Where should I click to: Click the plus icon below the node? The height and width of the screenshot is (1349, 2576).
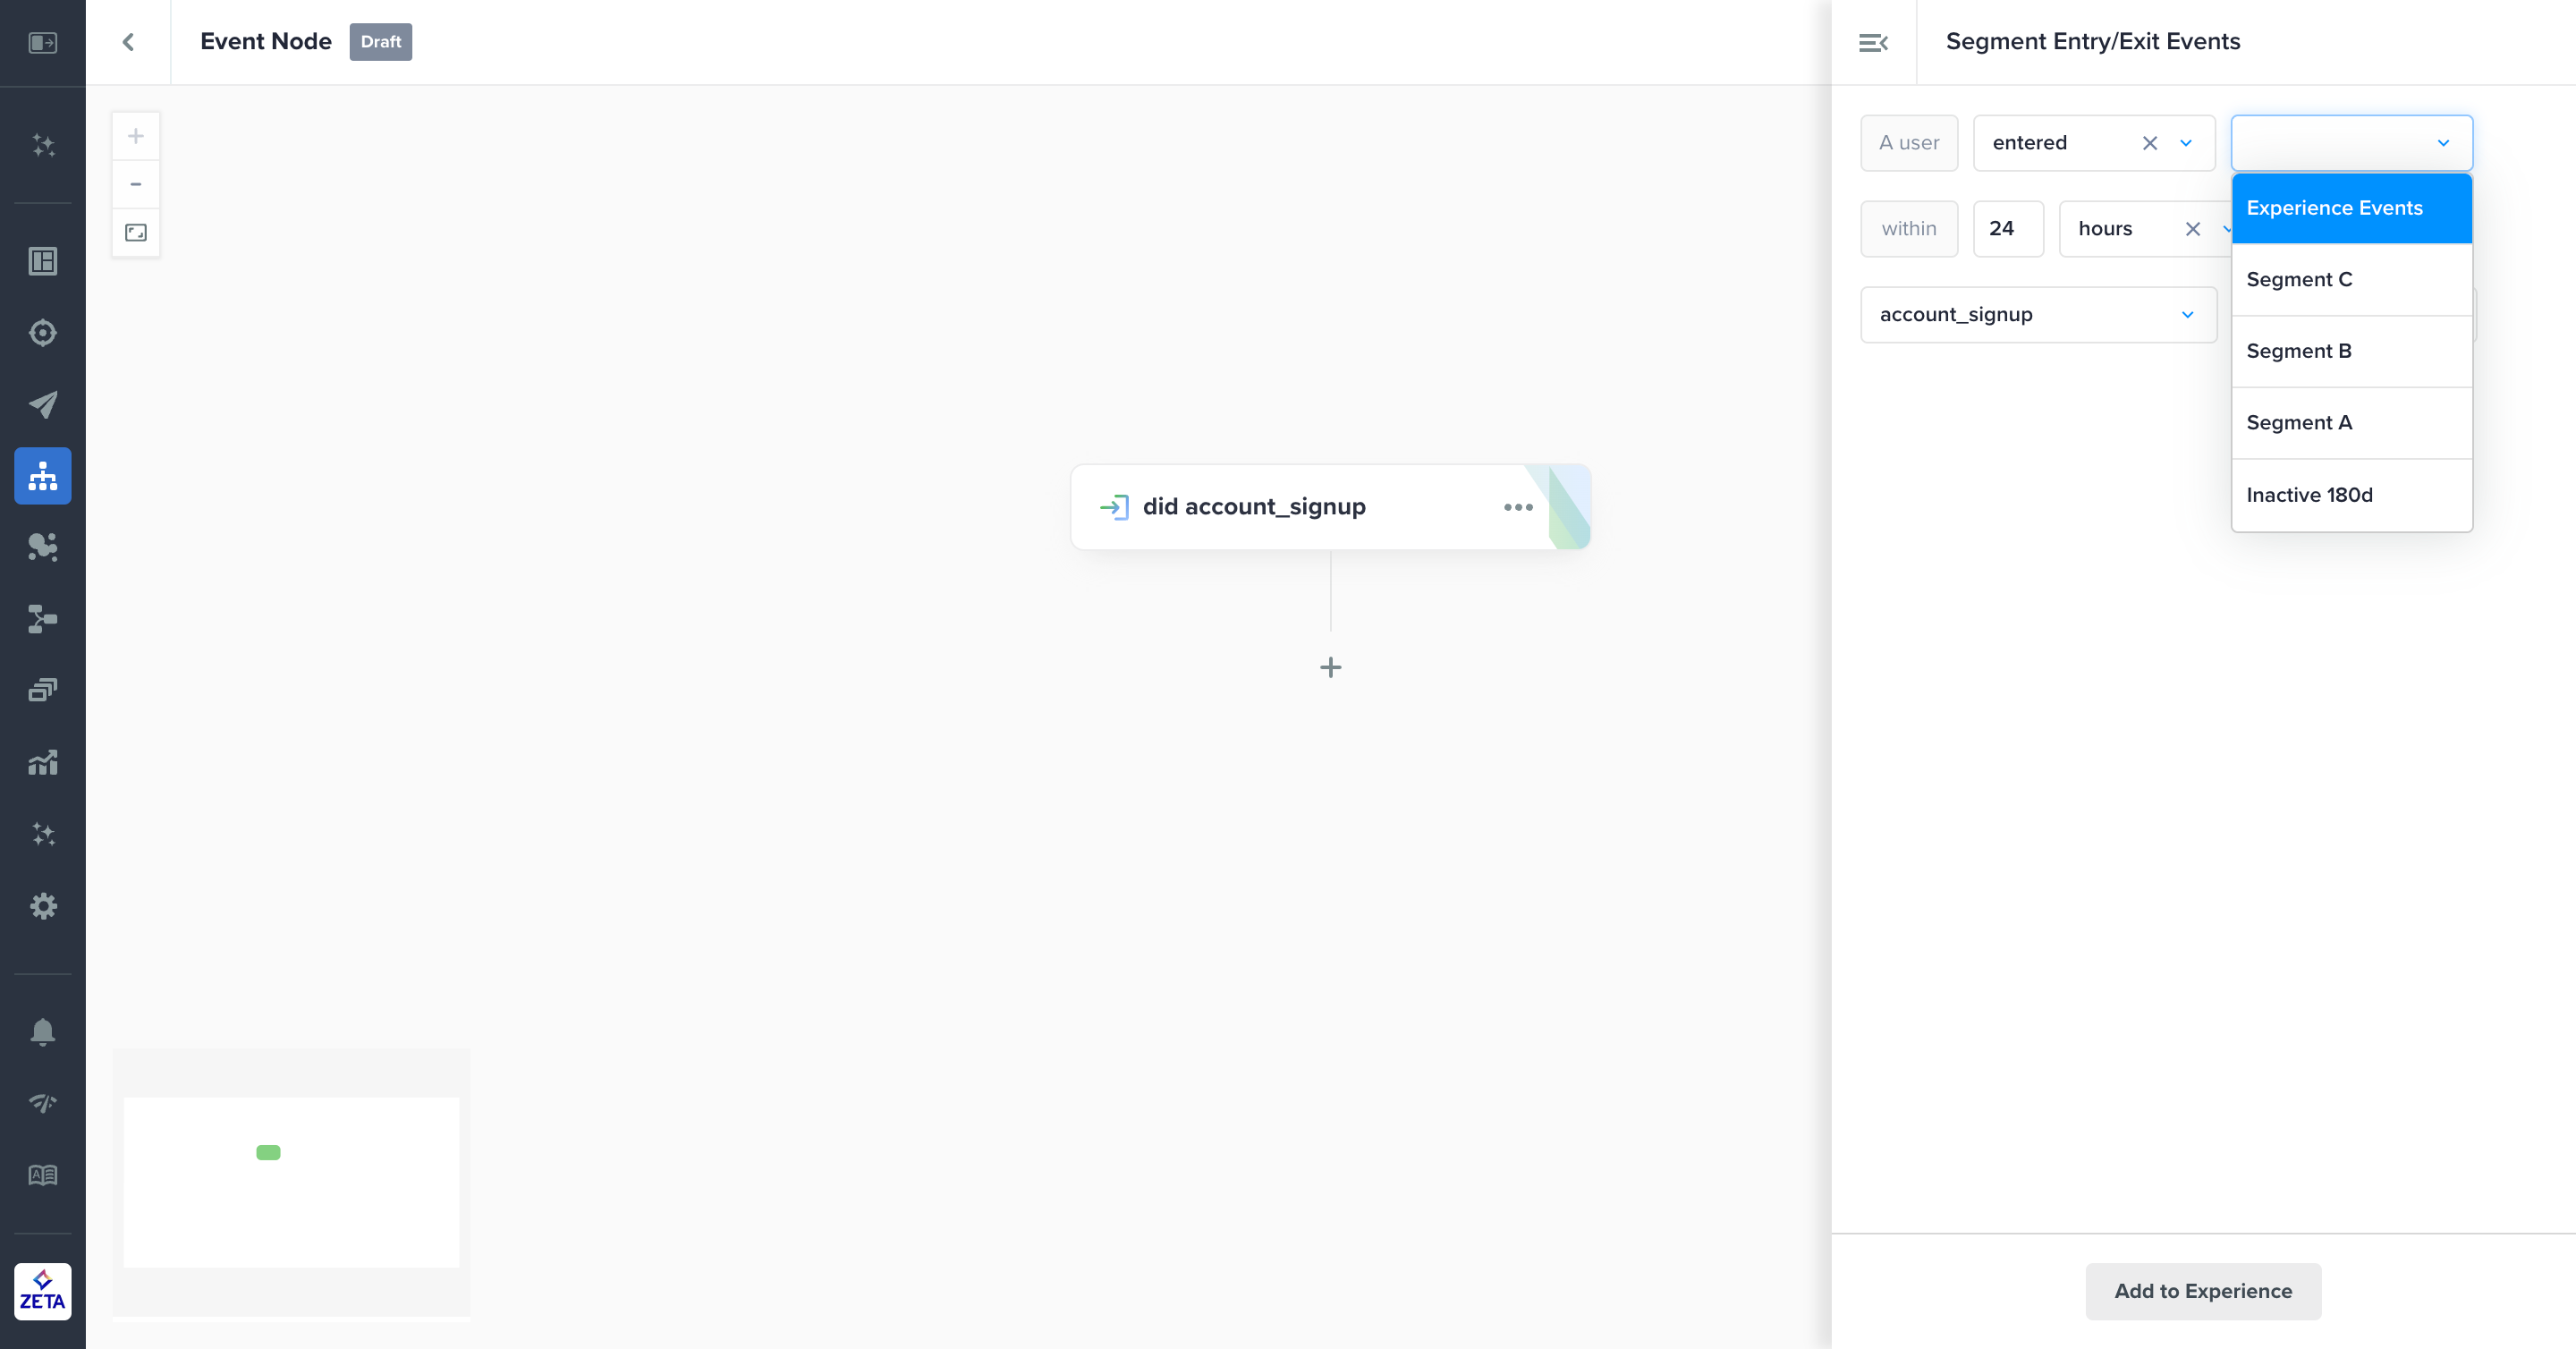click(x=1330, y=667)
